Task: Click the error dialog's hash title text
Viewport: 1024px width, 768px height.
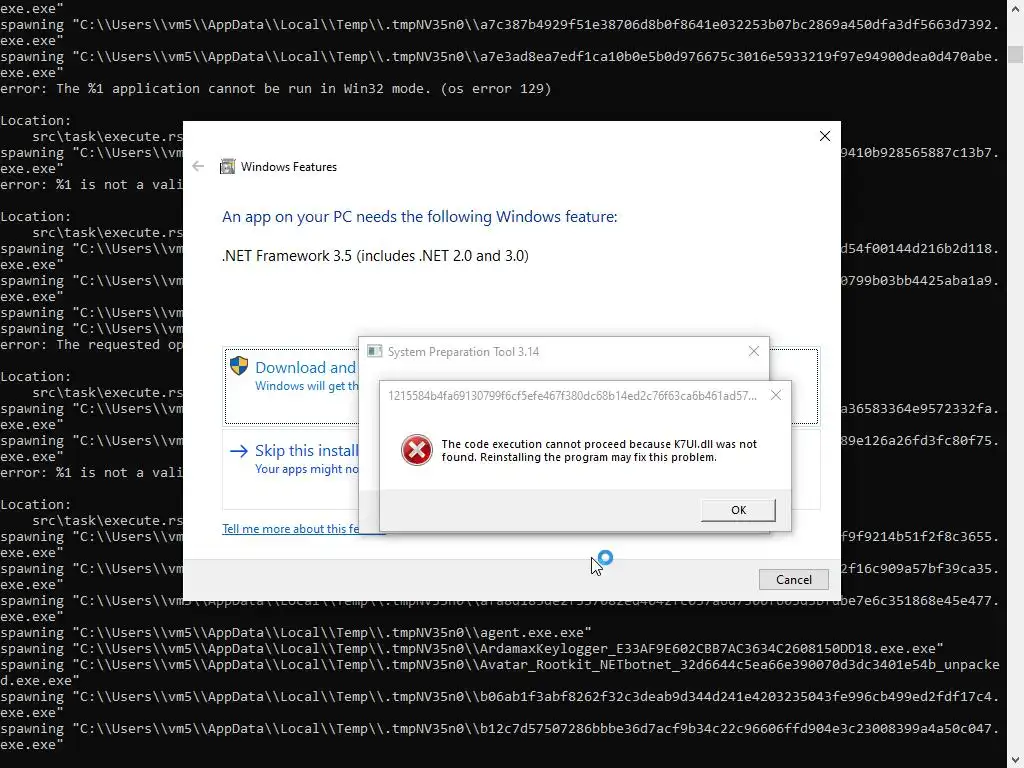Action: click(572, 396)
